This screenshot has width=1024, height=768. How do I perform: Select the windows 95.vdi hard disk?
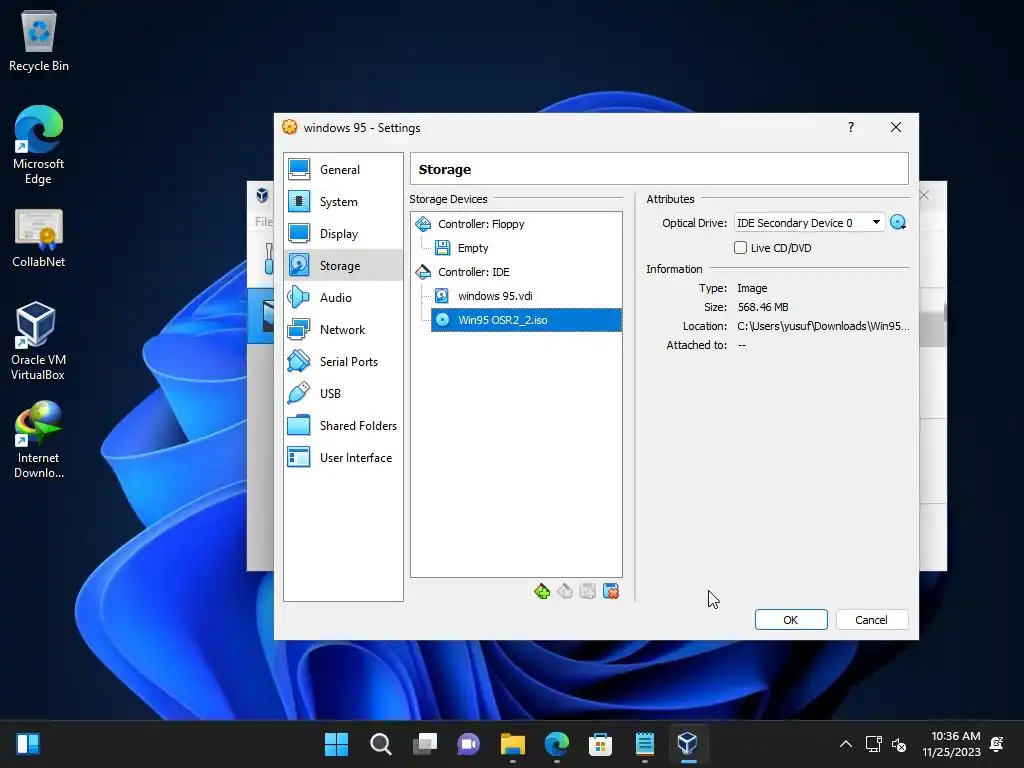pyautogui.click(x=495, y=296)
